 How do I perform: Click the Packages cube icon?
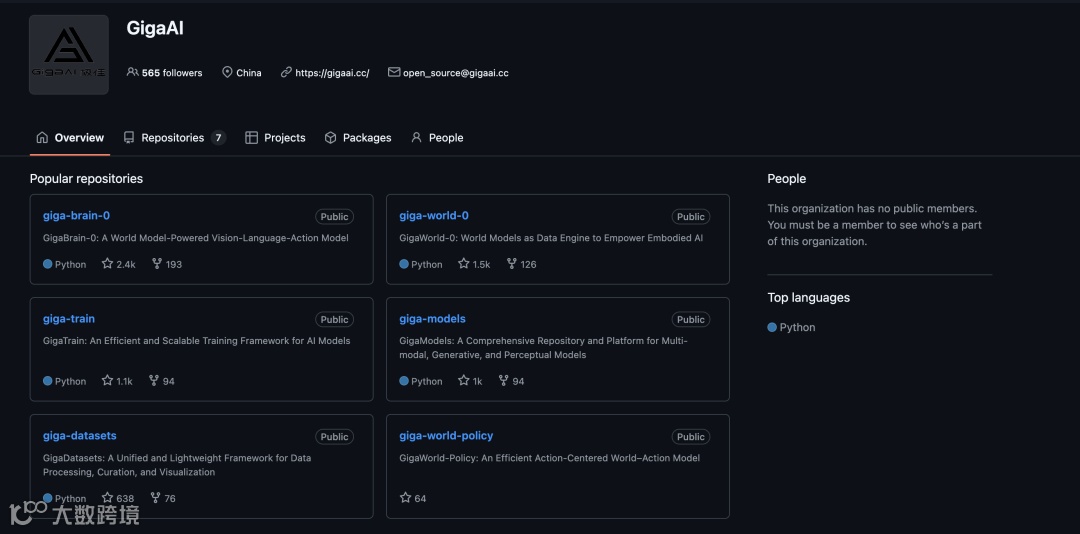click(x=331, y=138)
